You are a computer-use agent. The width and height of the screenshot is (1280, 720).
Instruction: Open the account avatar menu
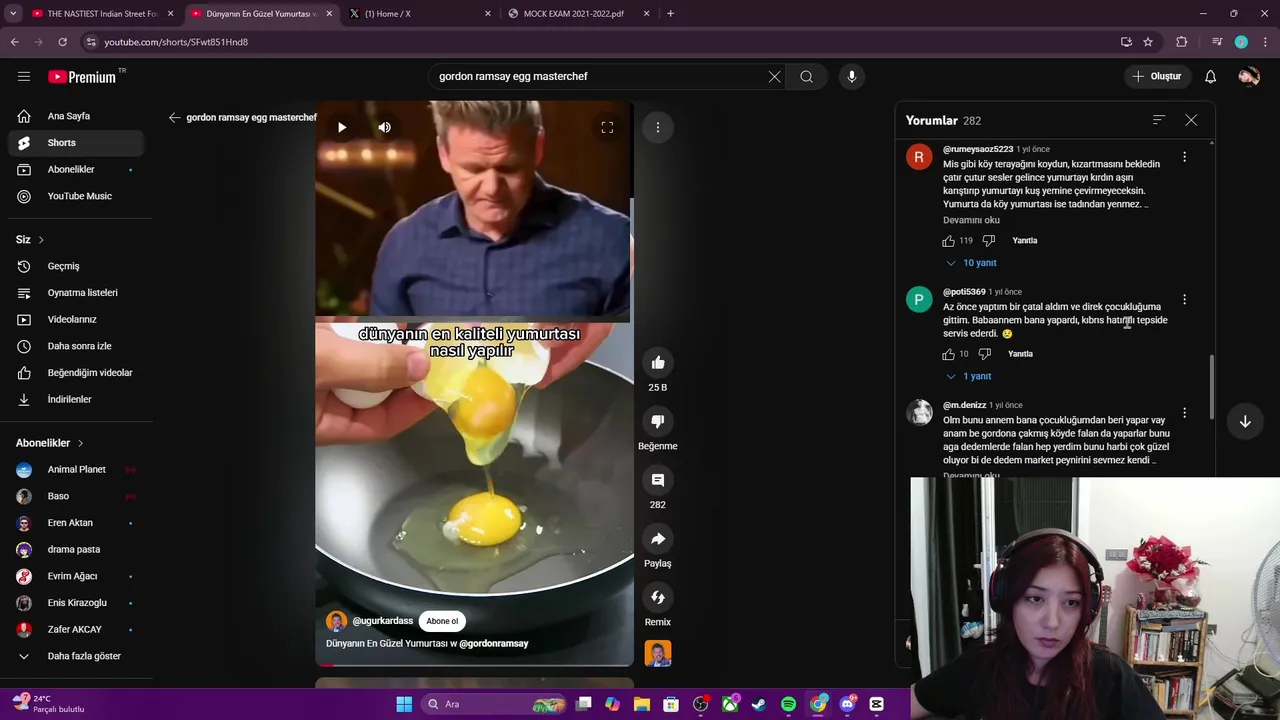coord(1248,76)
